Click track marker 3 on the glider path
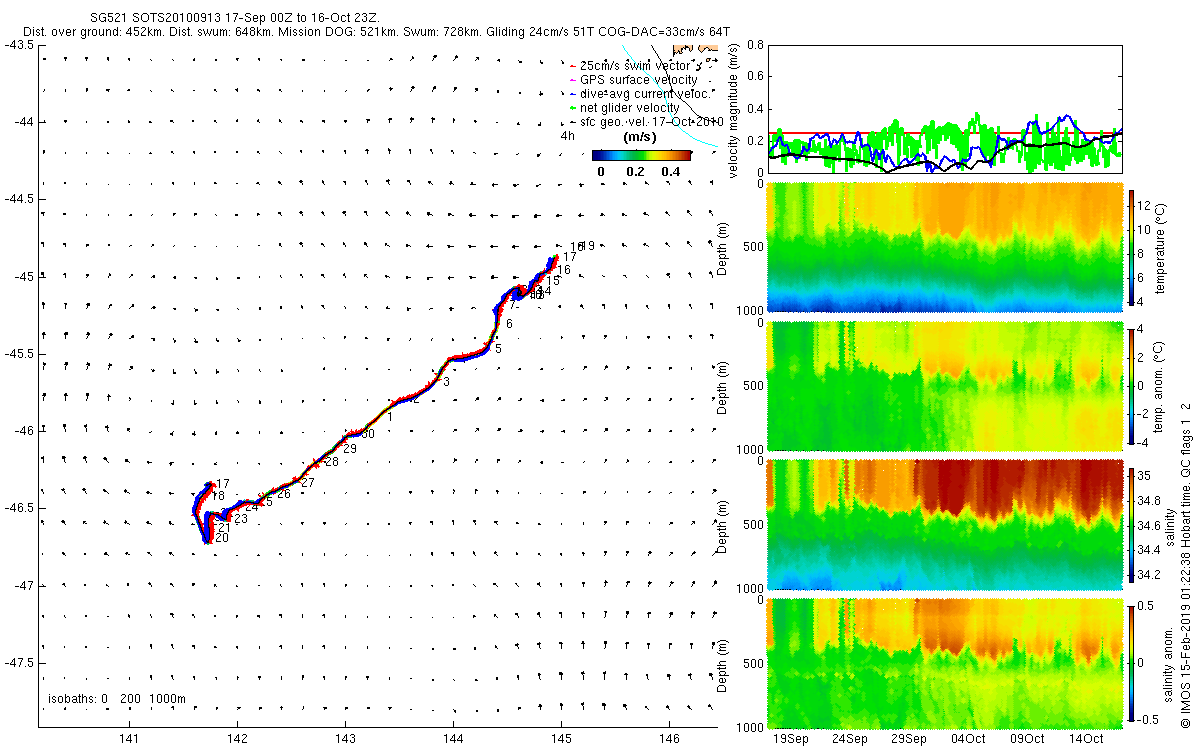1200x750 pixels. (447, 382)
